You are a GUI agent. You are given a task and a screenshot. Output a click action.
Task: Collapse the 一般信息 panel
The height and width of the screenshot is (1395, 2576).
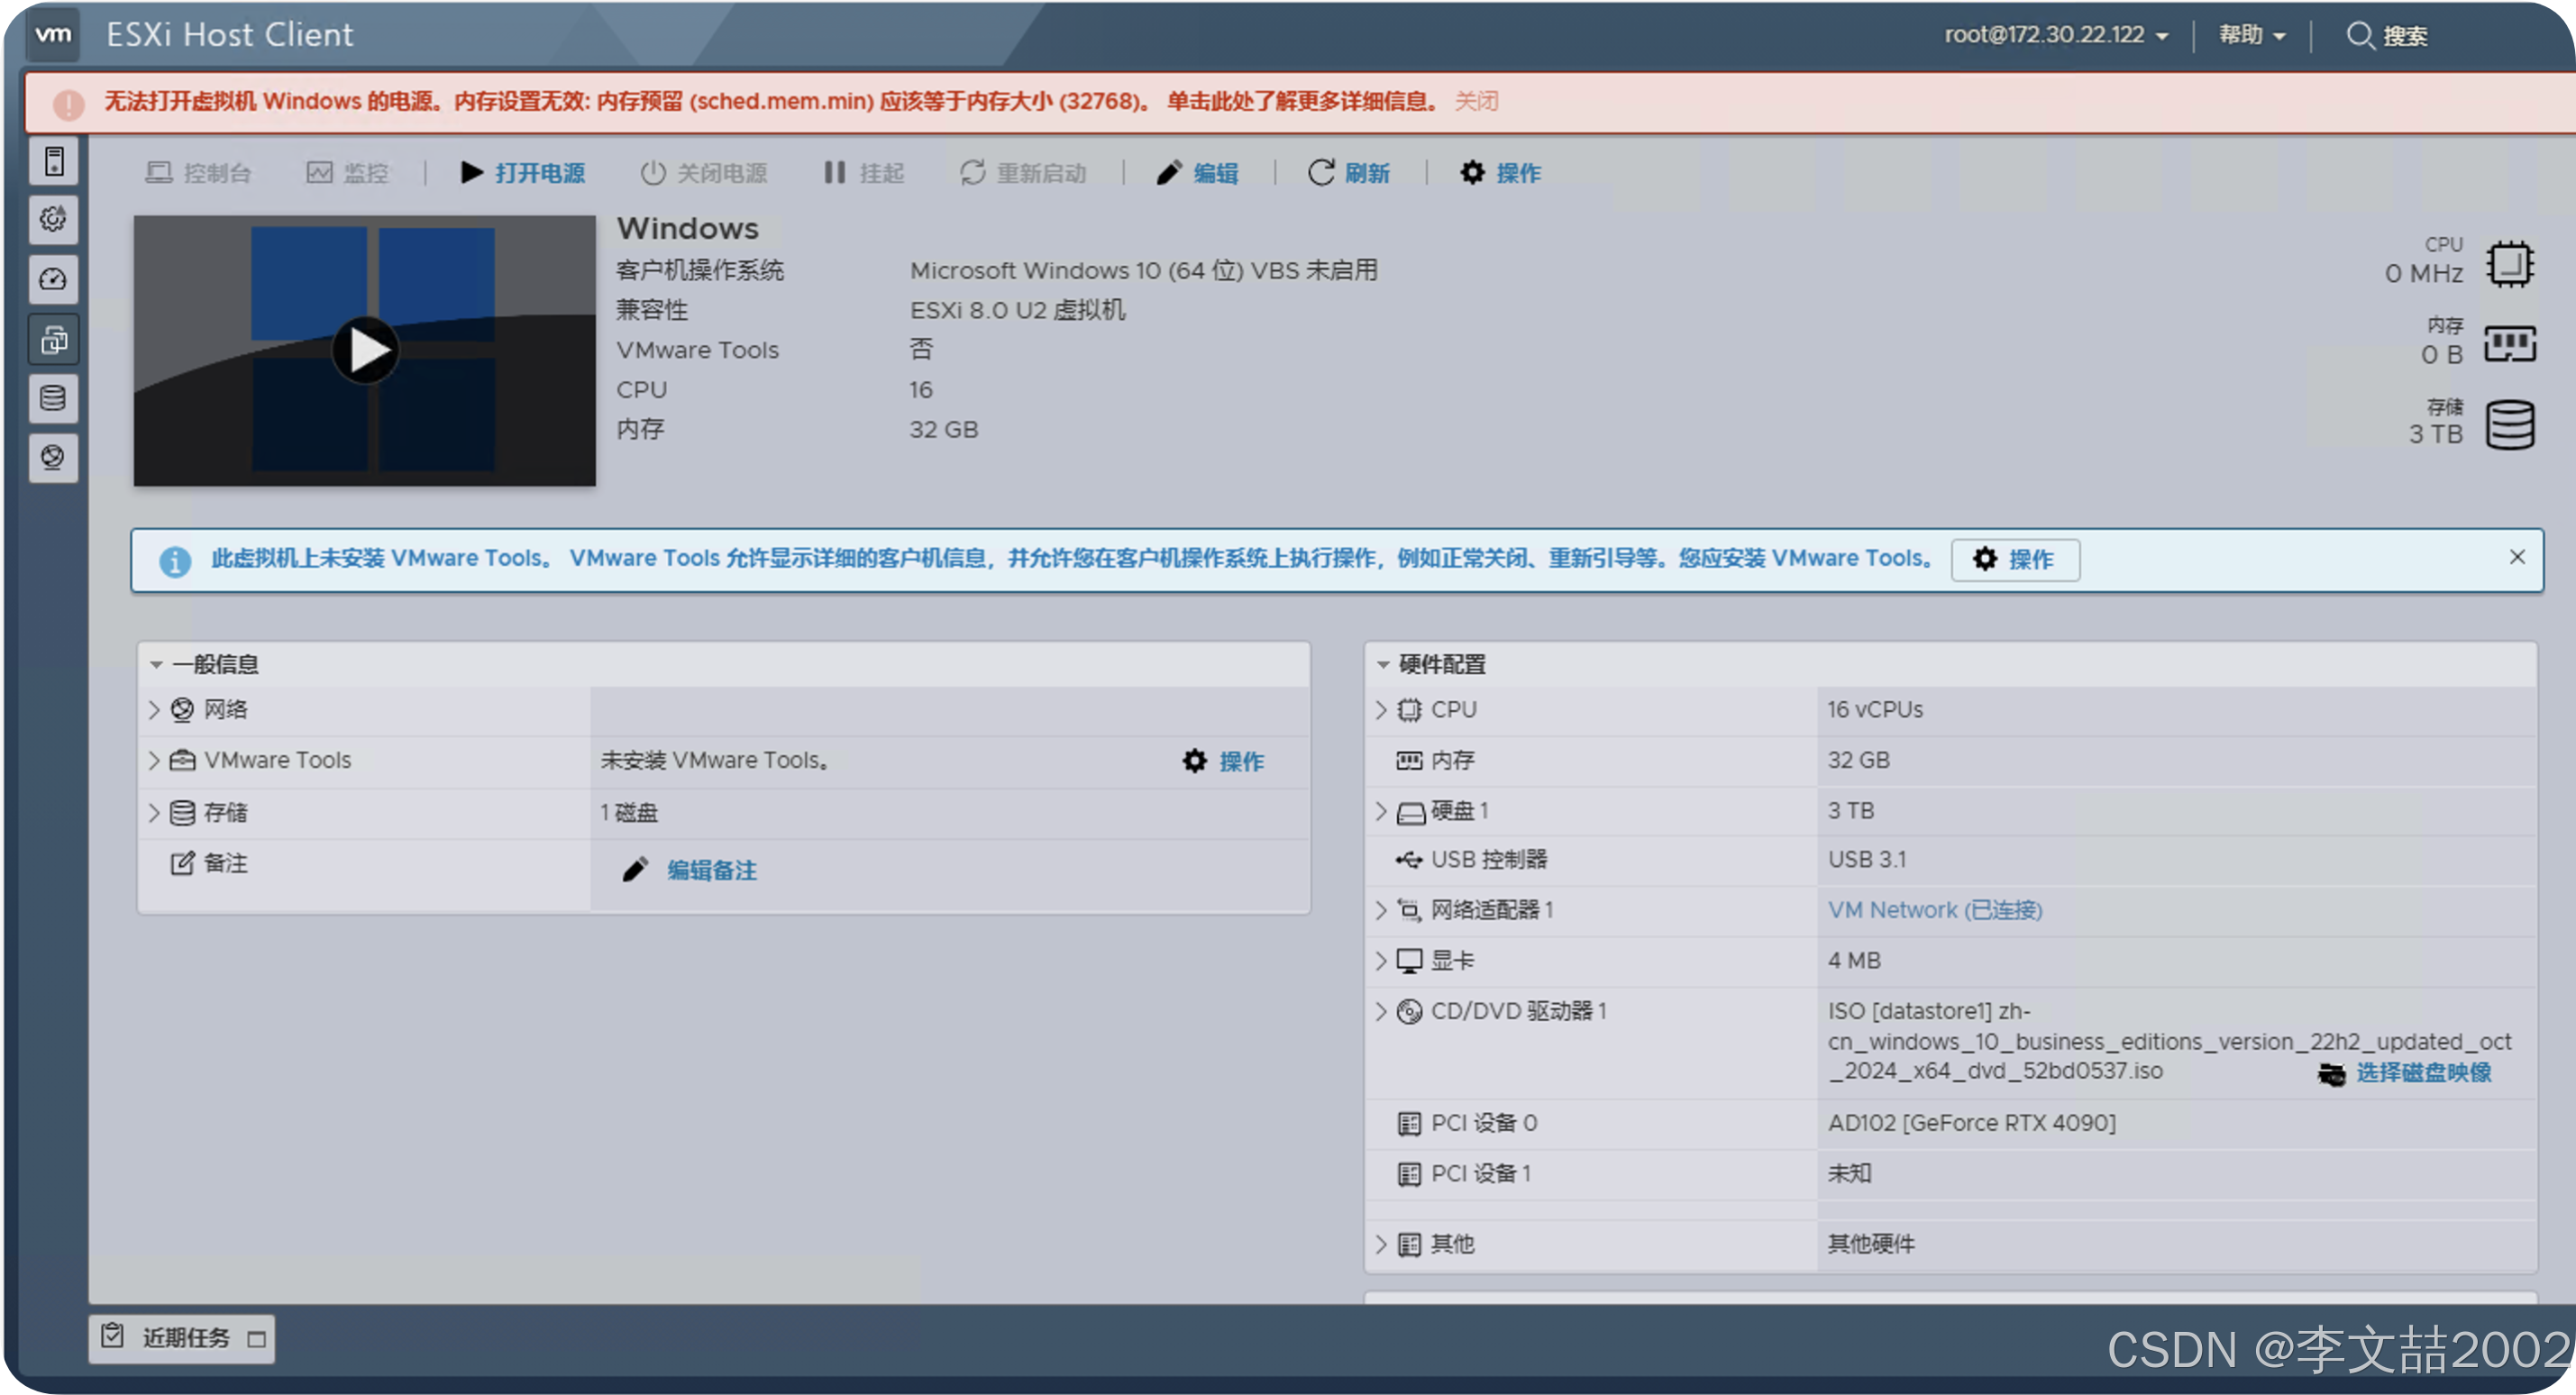tap(157, 665)
